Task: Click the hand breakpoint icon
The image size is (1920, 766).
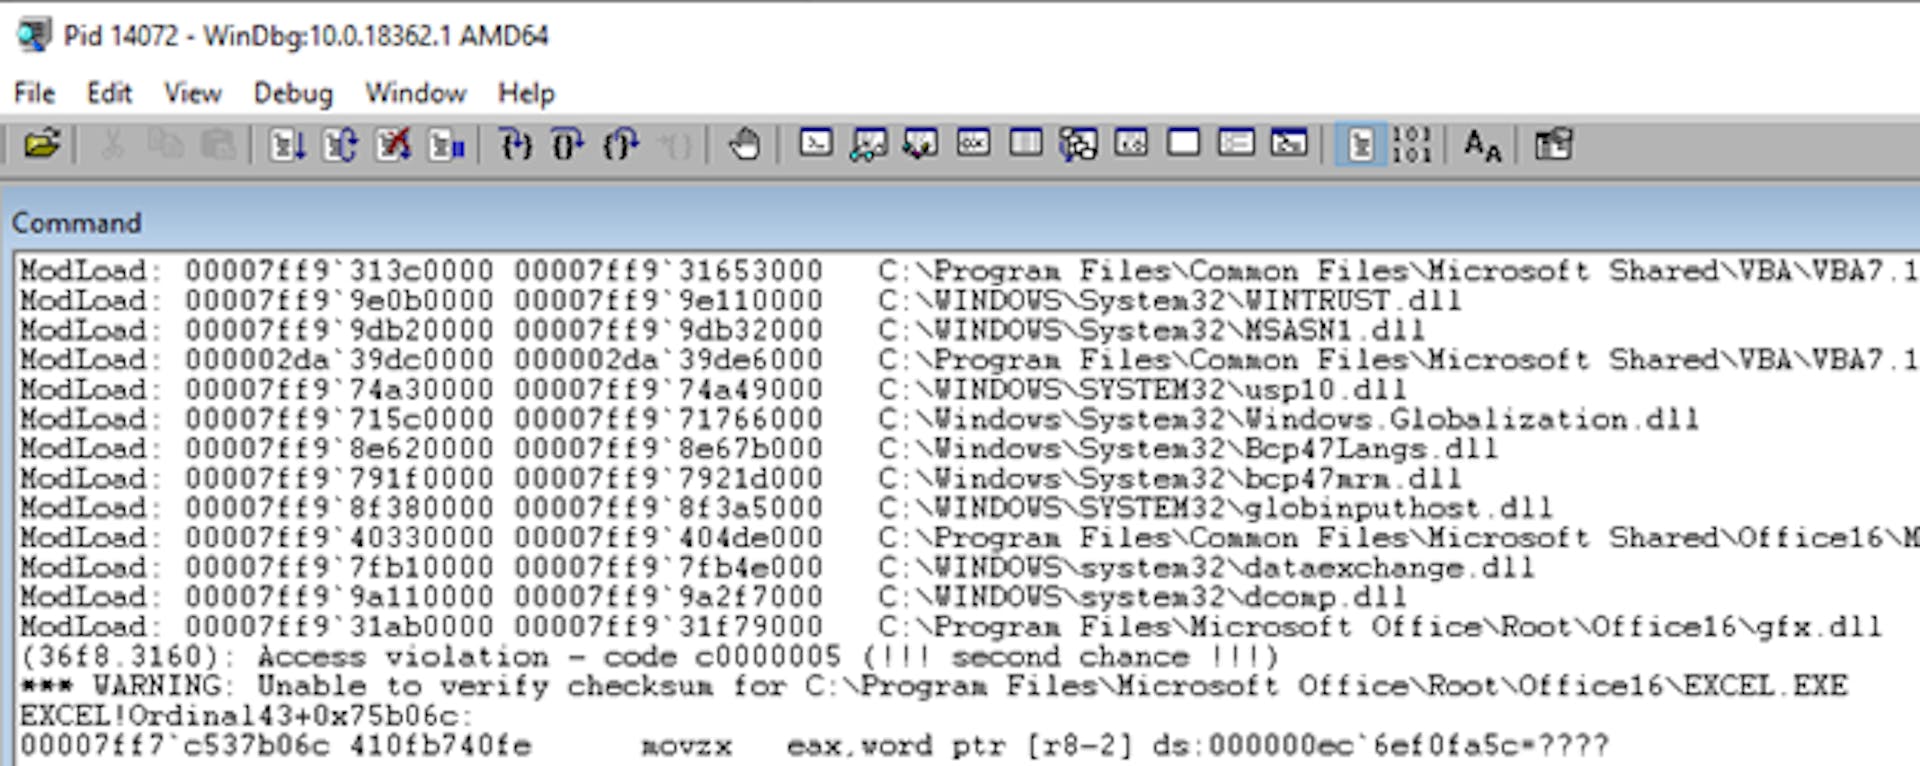Action: [x=744, y=145]
